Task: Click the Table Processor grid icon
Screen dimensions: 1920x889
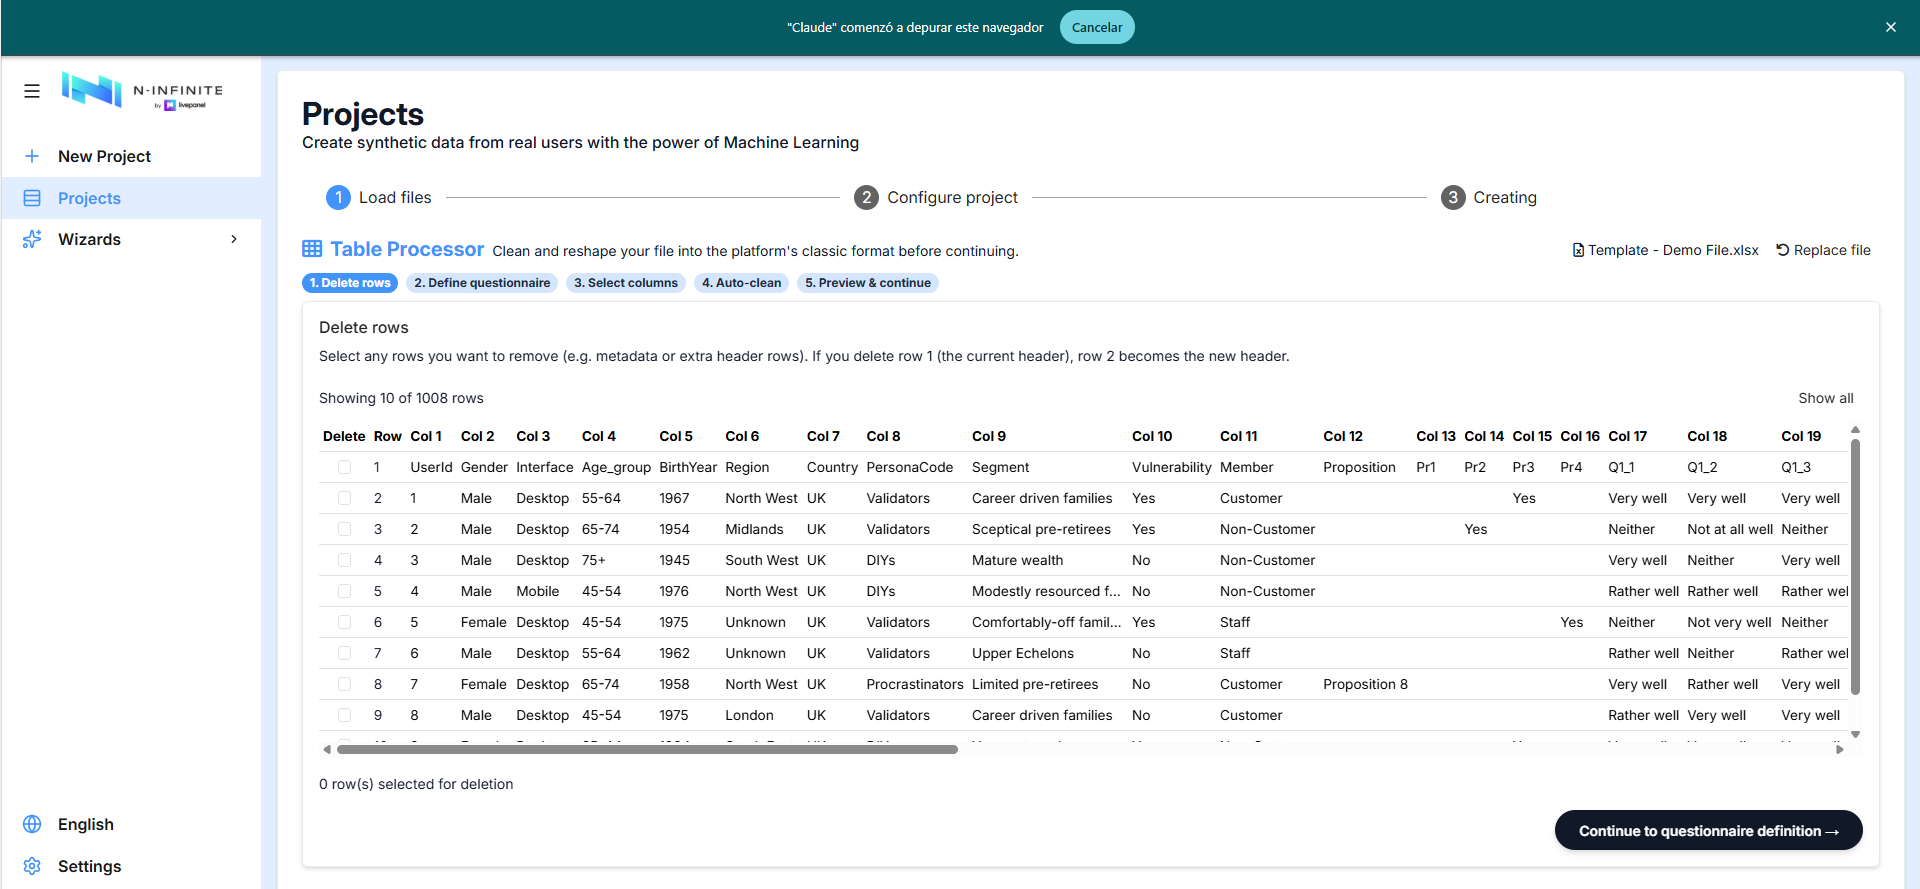Action: [312, 249]
